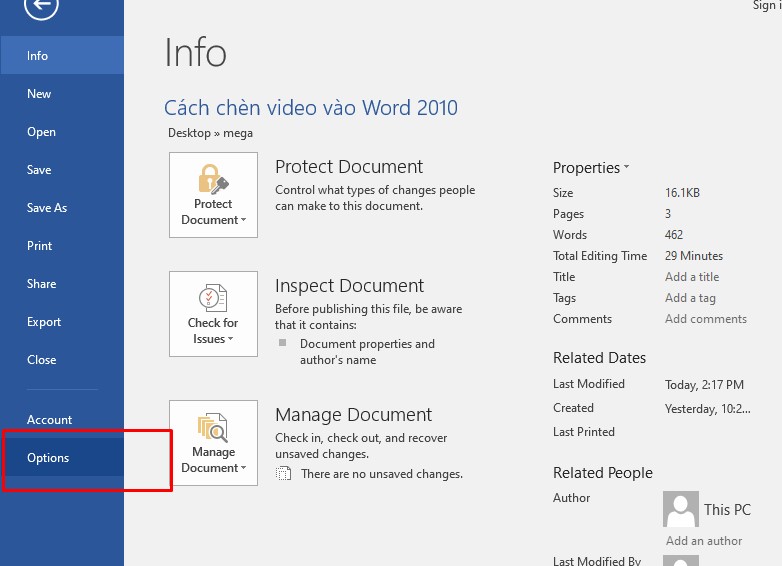
Task: Expand the Properties dropdown
Action: click(x=591, y=168)
